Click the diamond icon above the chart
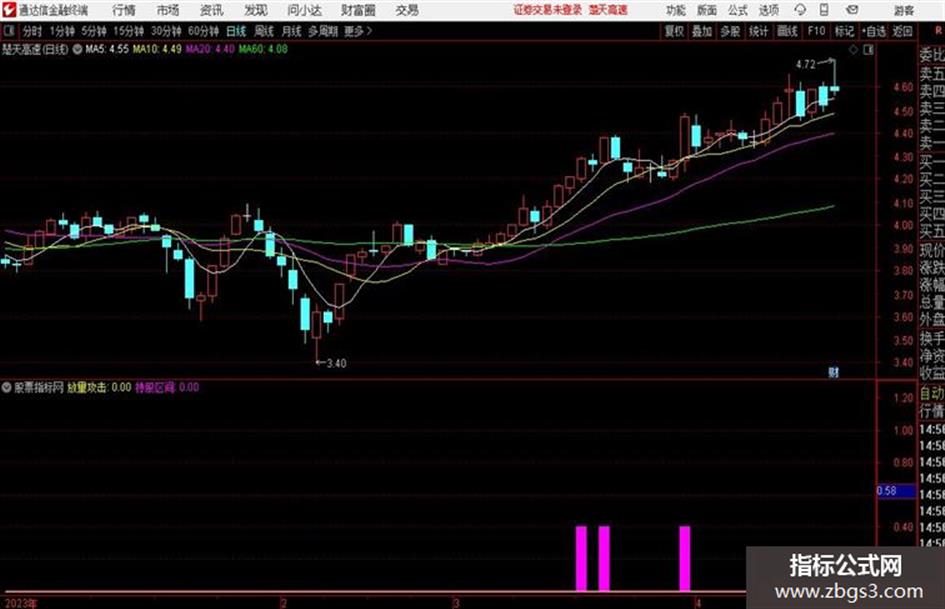Image resolution: width=945 pixels, height=609 pixels. [x=853, y=51]
